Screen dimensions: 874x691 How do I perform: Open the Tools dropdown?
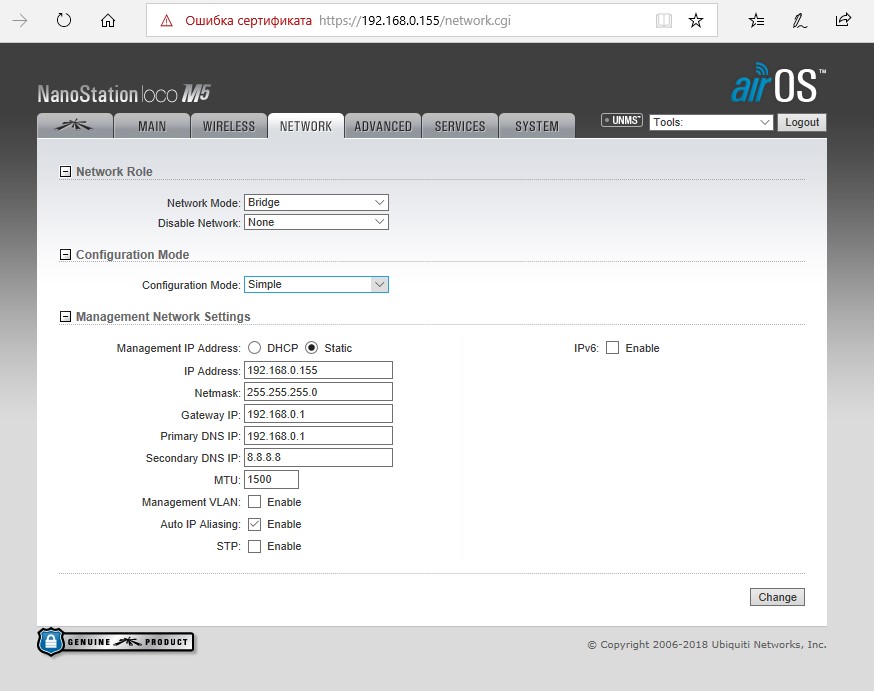tap(711, 122)
